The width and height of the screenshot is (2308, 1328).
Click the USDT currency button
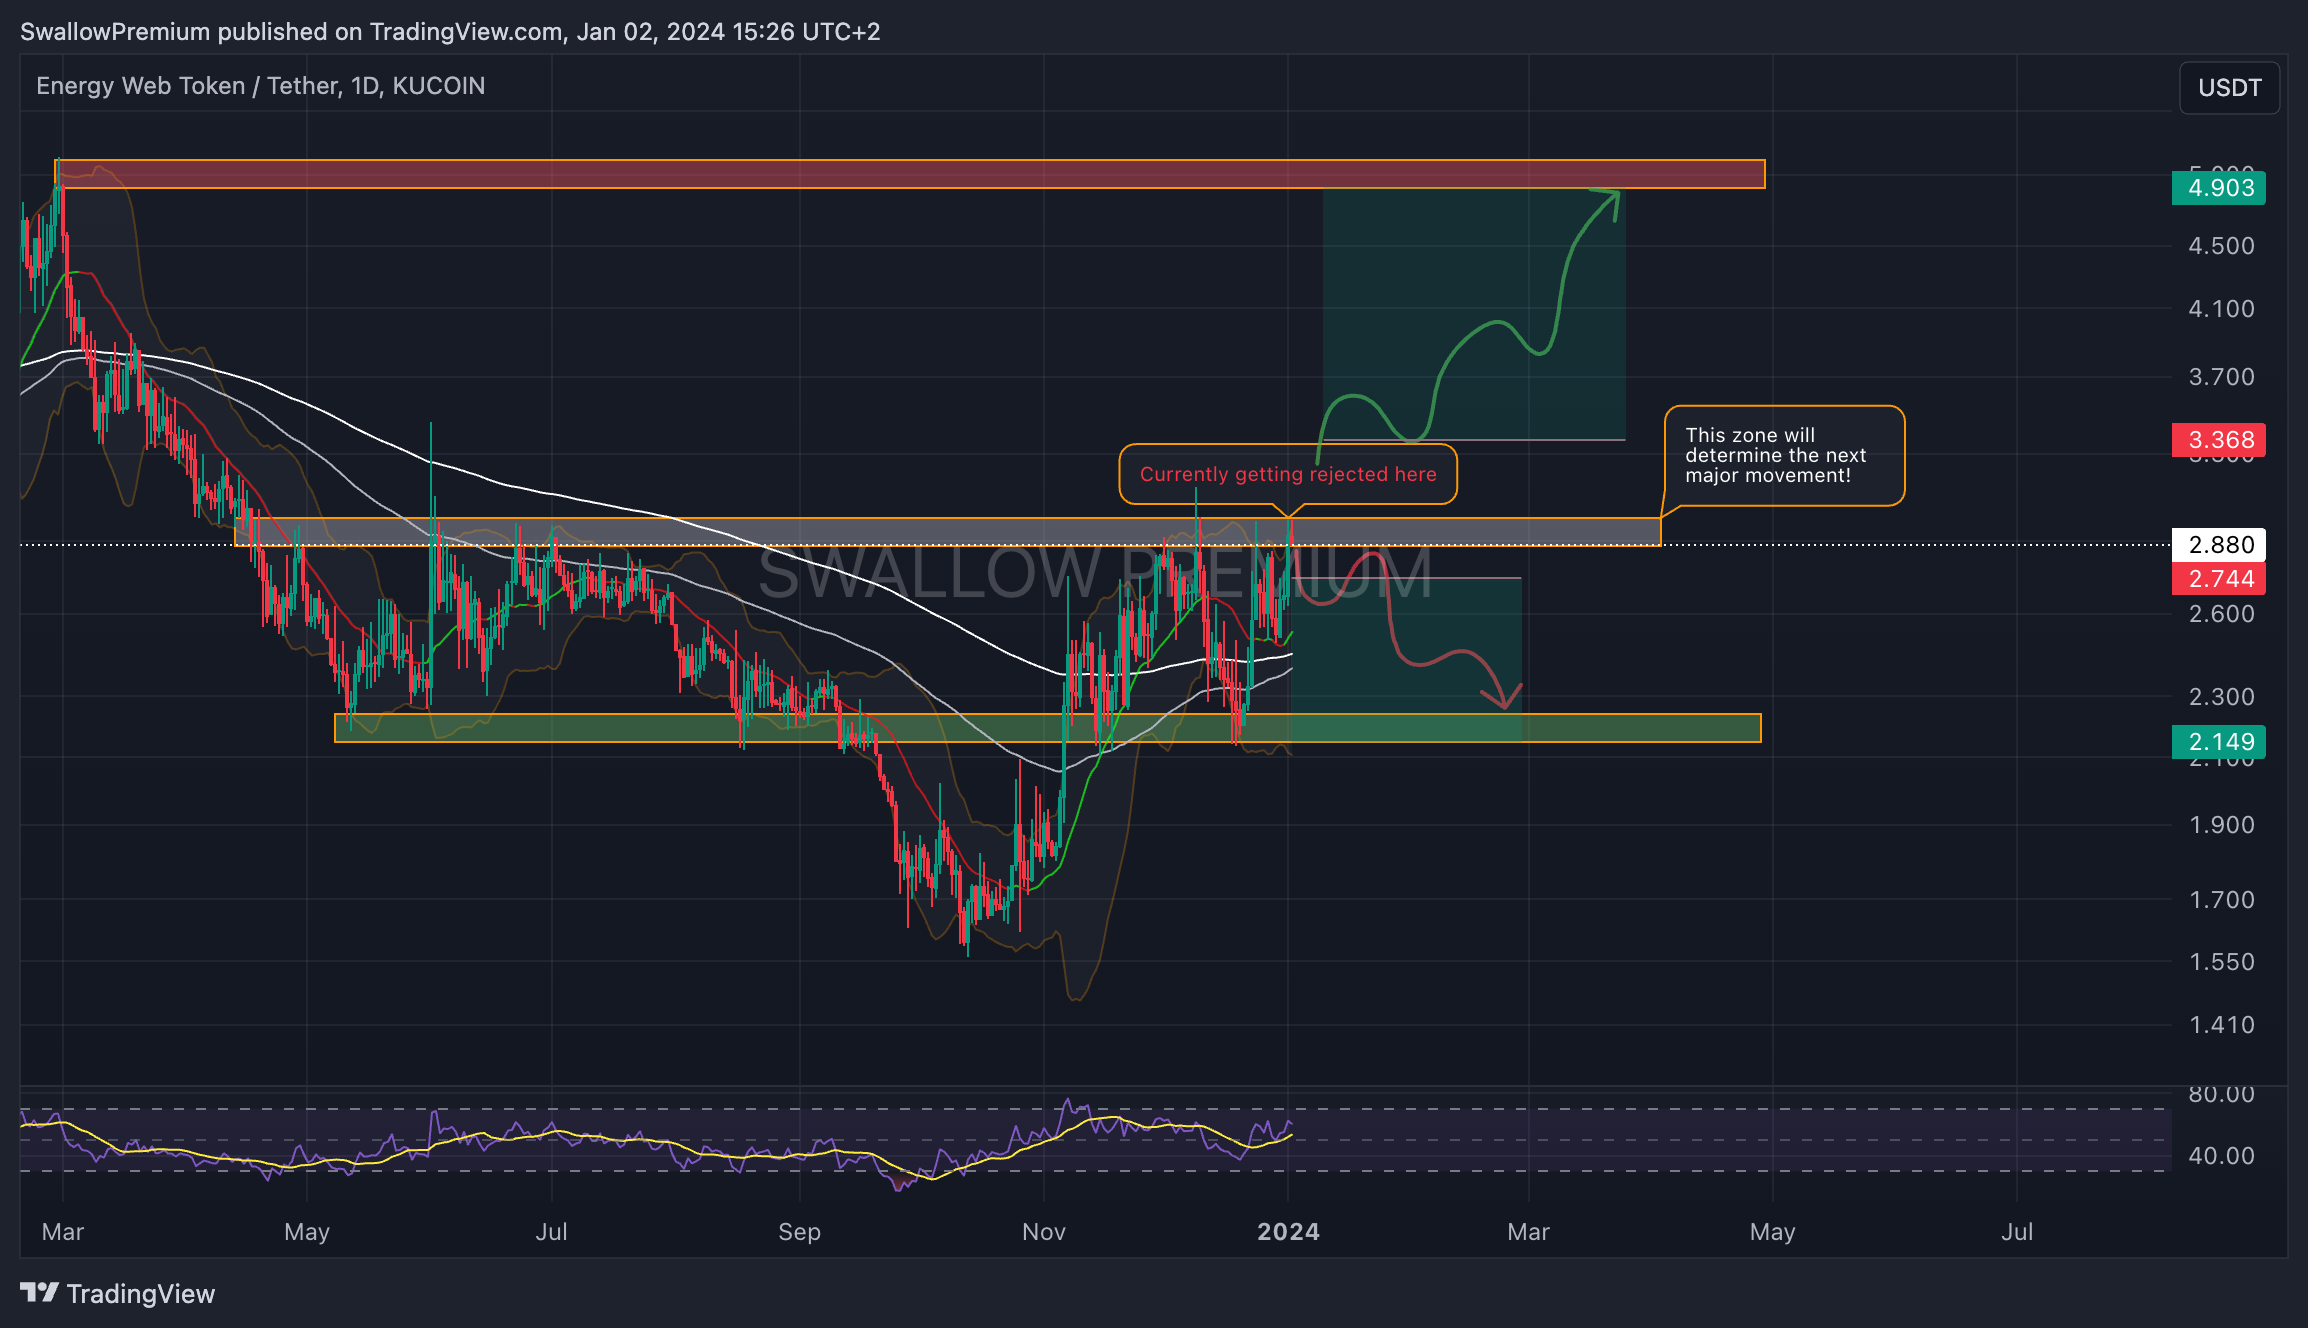[x=2229, y=88]
